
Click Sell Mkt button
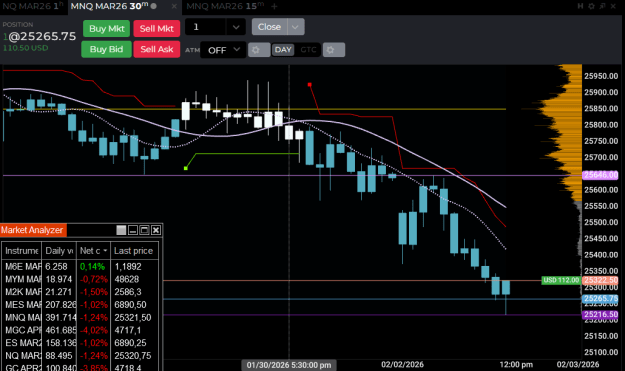(x=157, y=28)
